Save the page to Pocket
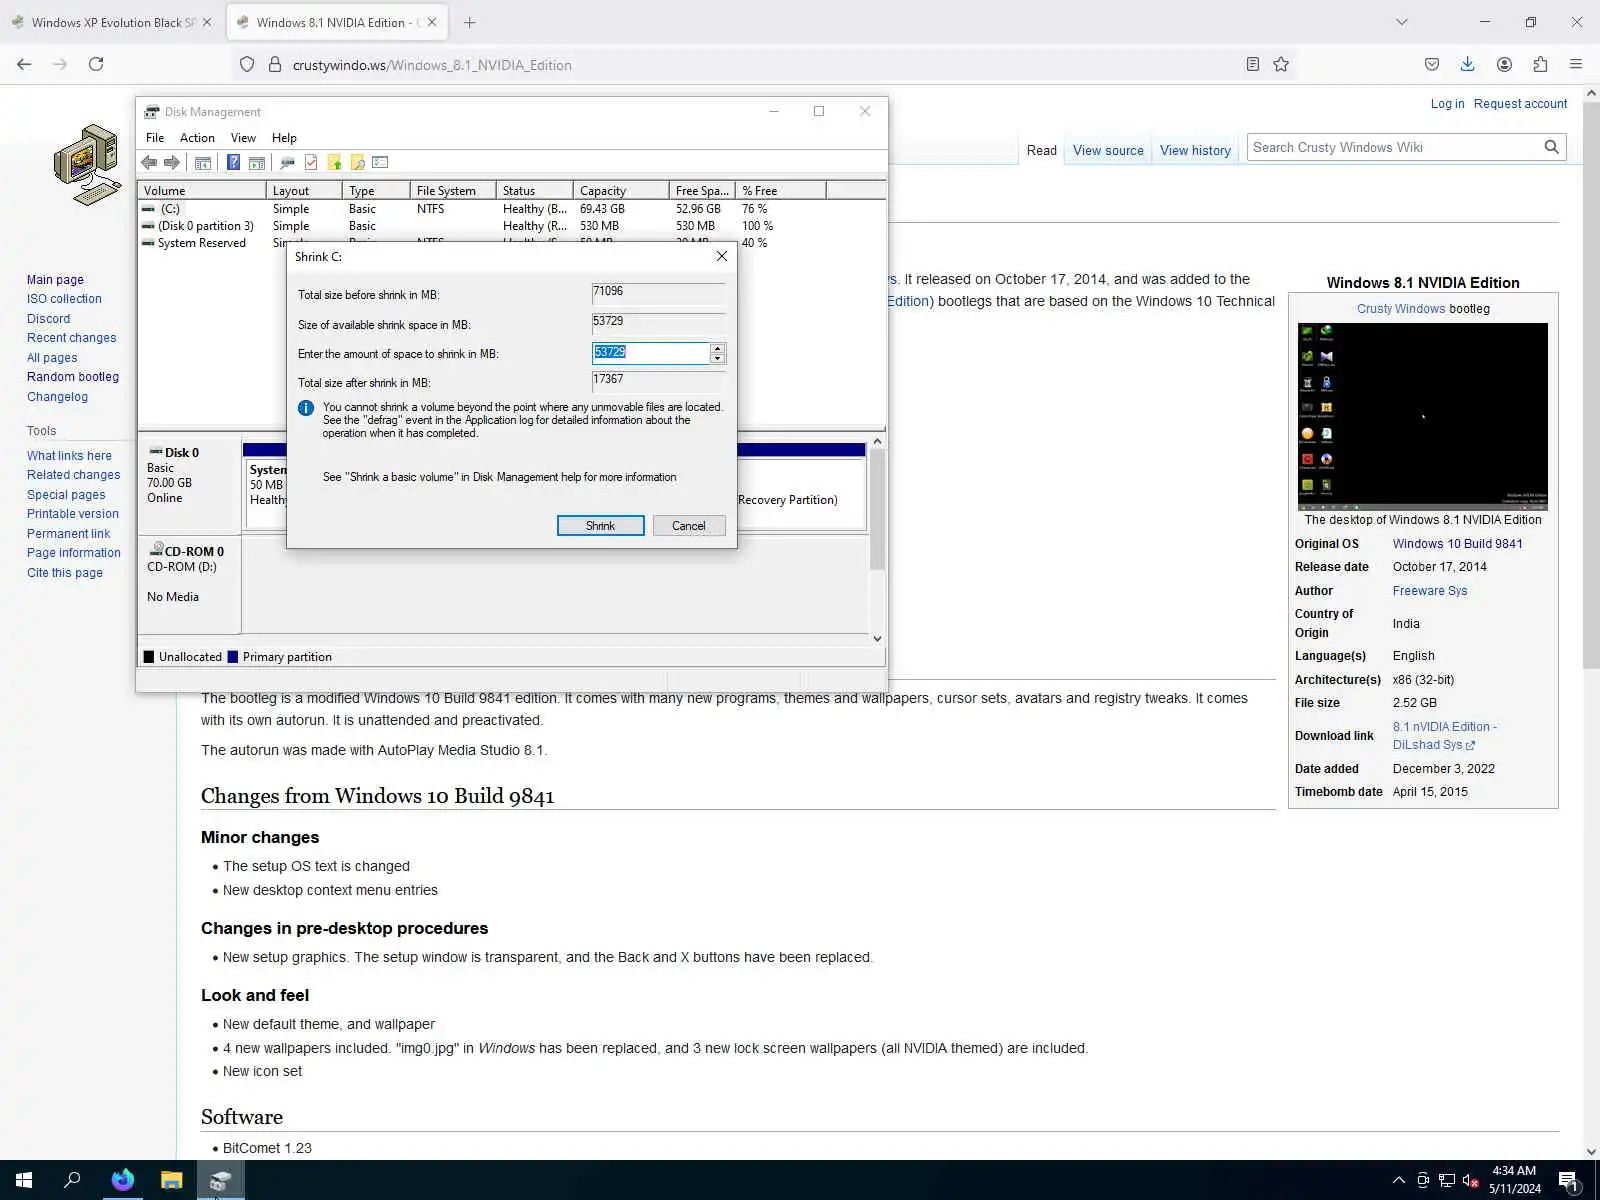 click(x=1432, y=64)
